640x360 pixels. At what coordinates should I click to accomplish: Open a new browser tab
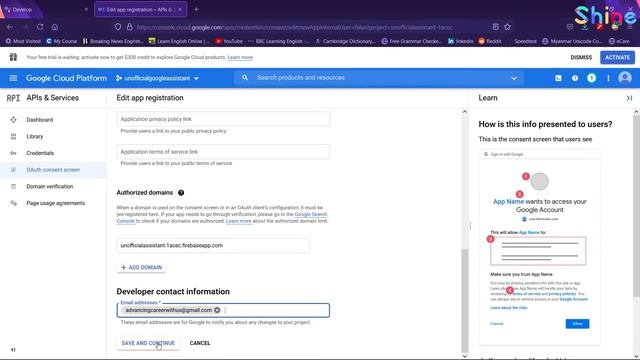196,9
